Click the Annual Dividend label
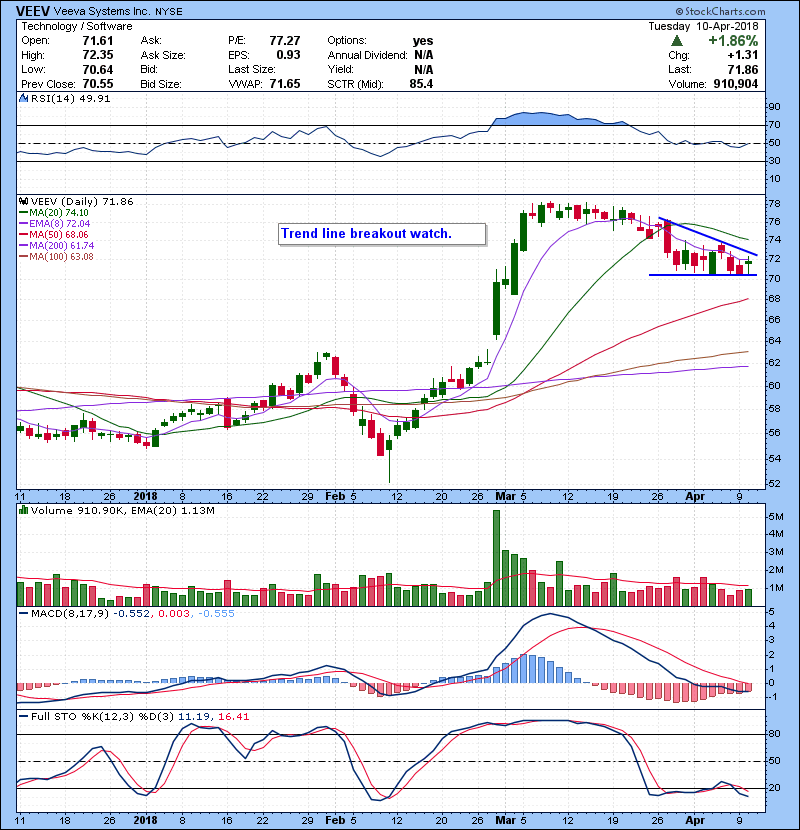The height and width of the screenshot is (830, 800). (367, 55)
